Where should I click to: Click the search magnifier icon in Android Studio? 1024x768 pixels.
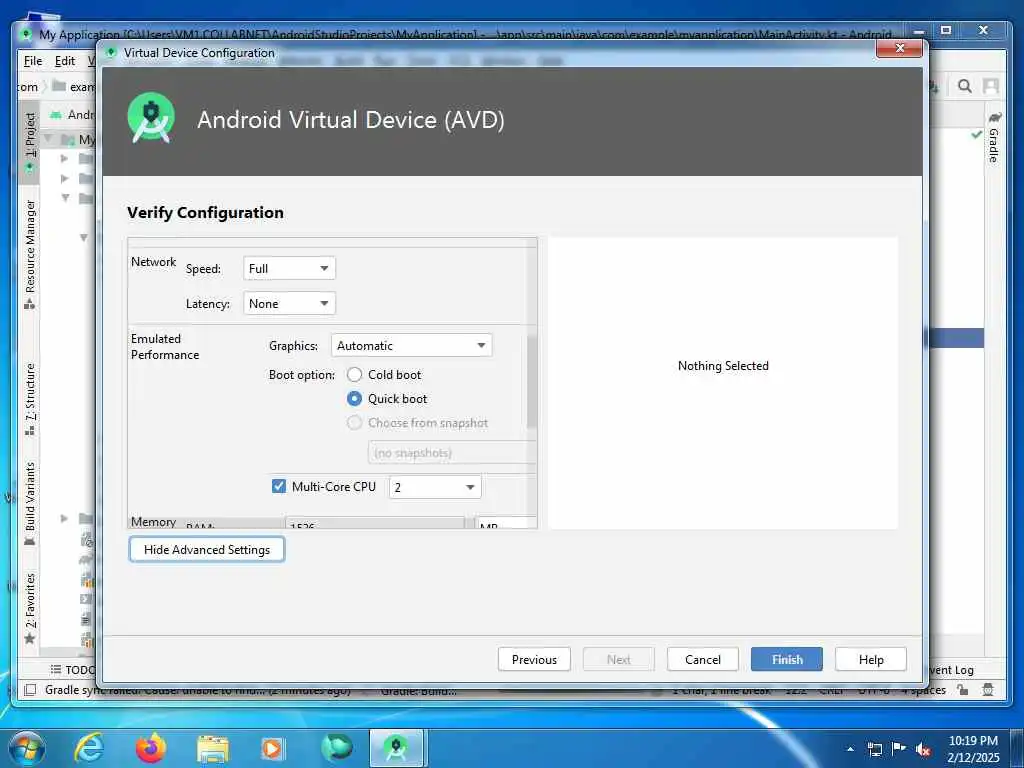(x=965, y=86)
